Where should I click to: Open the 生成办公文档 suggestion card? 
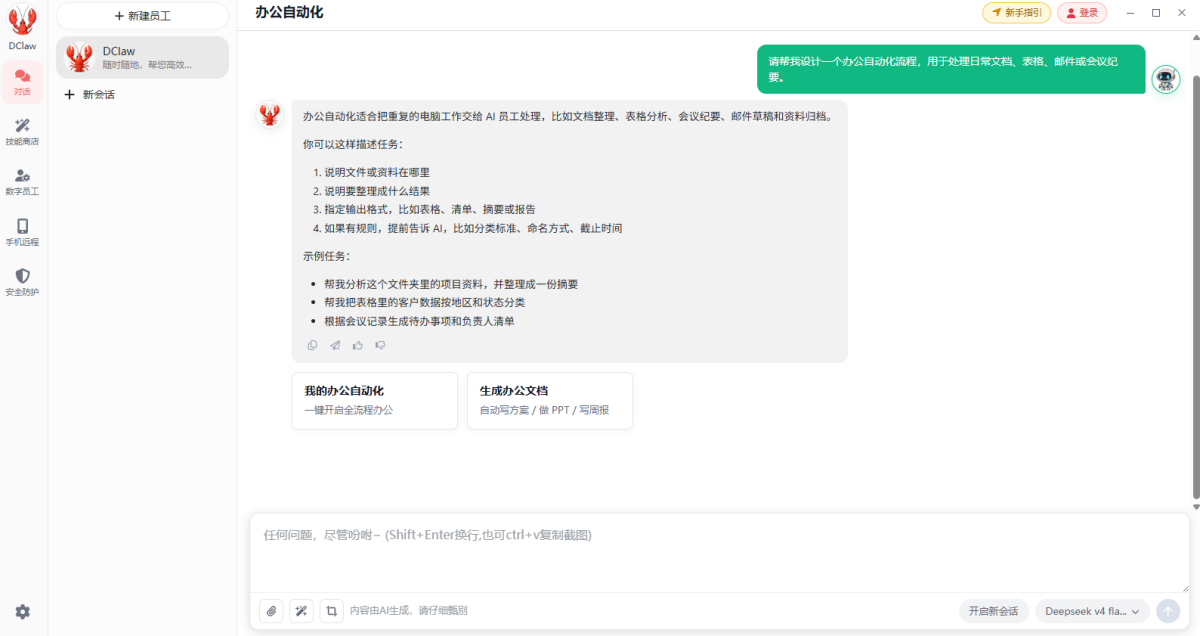point(550,400)
